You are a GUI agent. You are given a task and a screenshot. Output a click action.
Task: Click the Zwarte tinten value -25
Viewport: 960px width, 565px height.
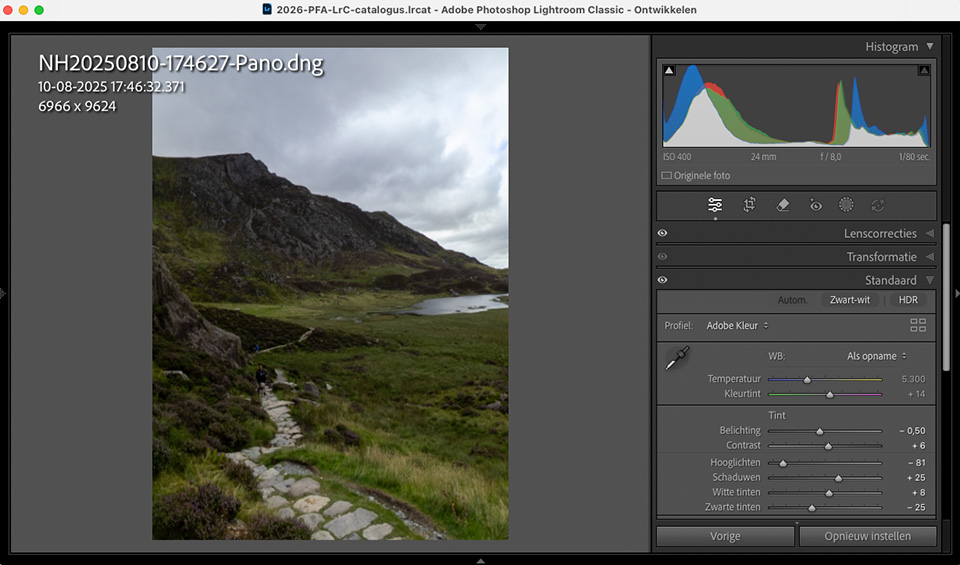point(917,507)
